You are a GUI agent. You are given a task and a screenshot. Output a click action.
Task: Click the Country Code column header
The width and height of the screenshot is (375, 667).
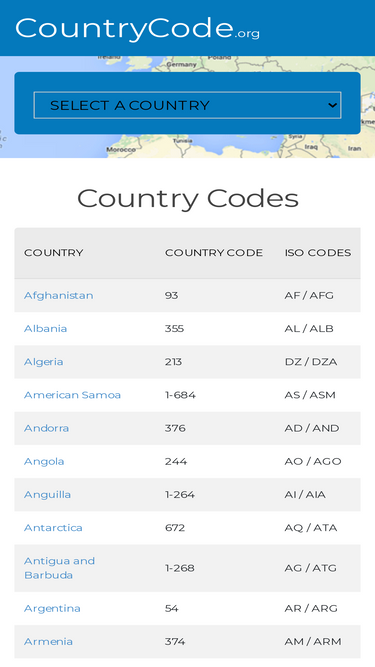point(214,253)
